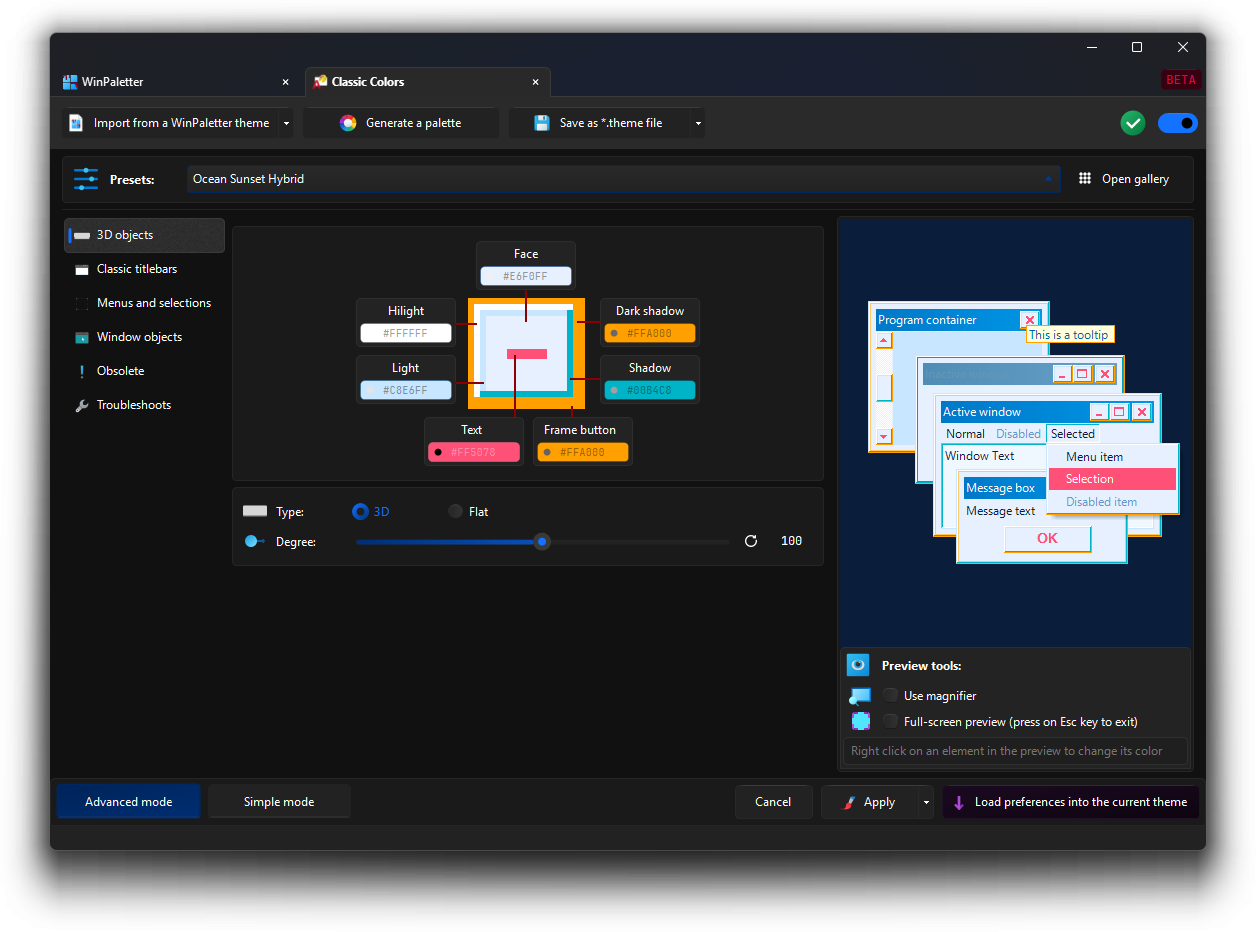1256x932 pixels.
Task: Click the Preview tools eye icon
Action: 858,665
